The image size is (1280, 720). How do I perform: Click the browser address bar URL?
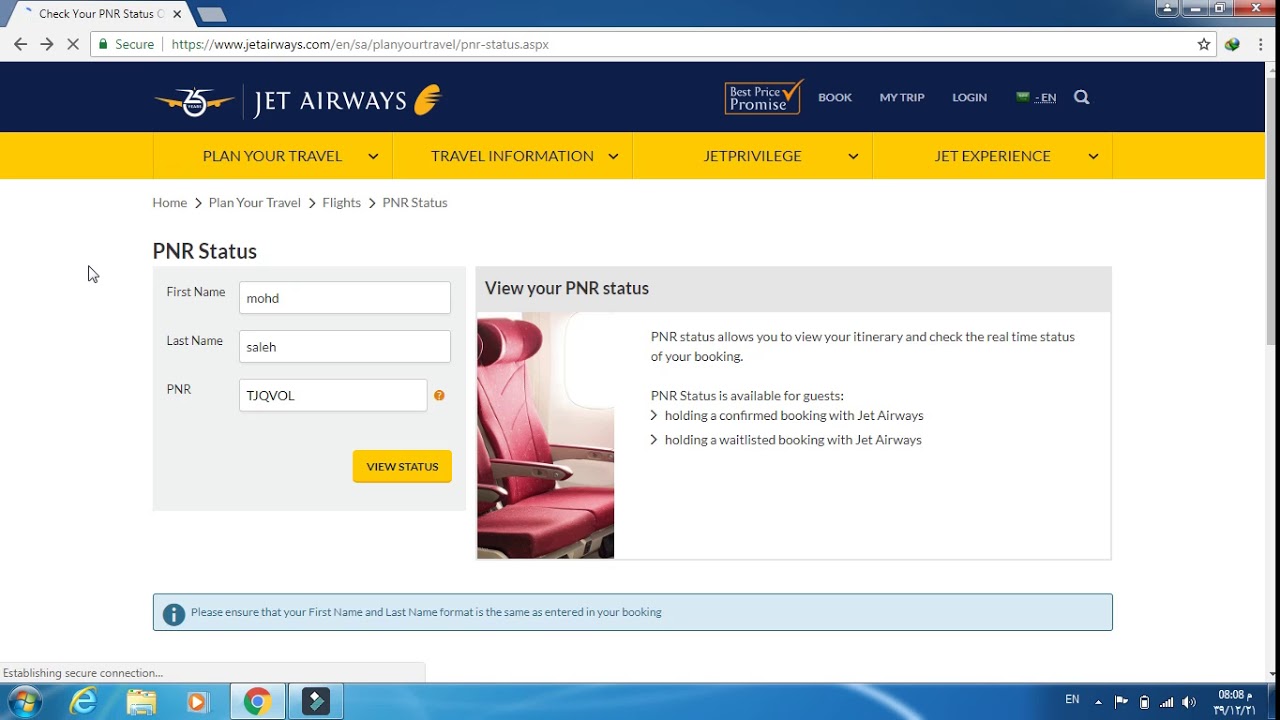[x=360, y=44]
